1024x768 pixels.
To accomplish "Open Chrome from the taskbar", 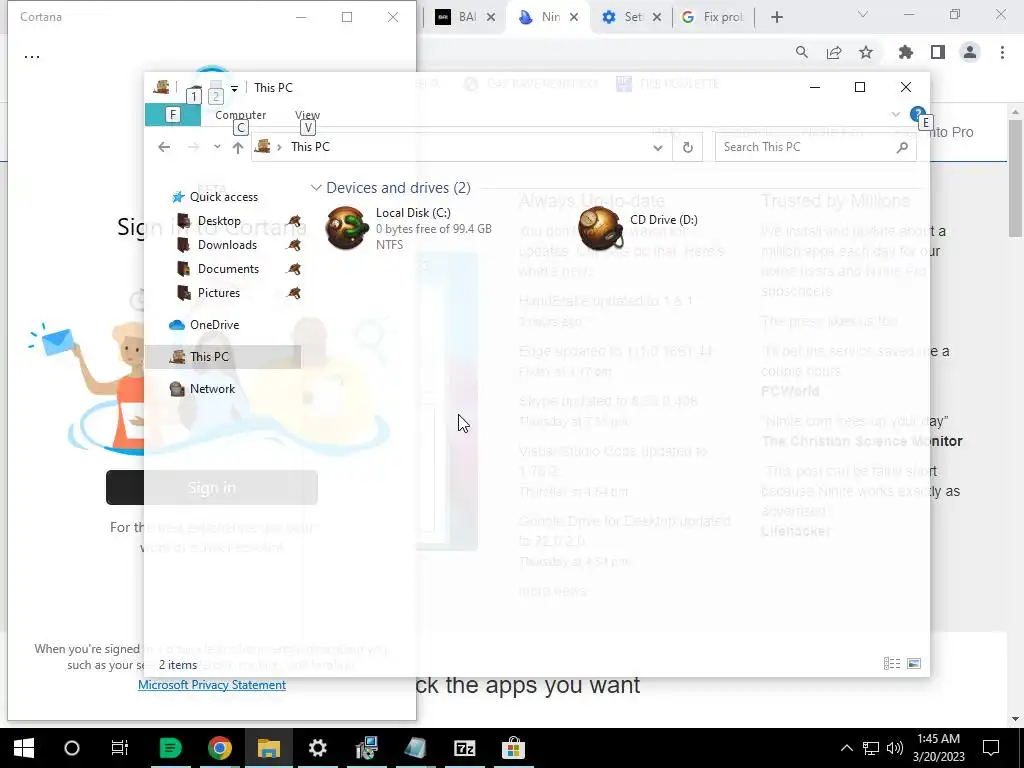I will tap(219, 748).
